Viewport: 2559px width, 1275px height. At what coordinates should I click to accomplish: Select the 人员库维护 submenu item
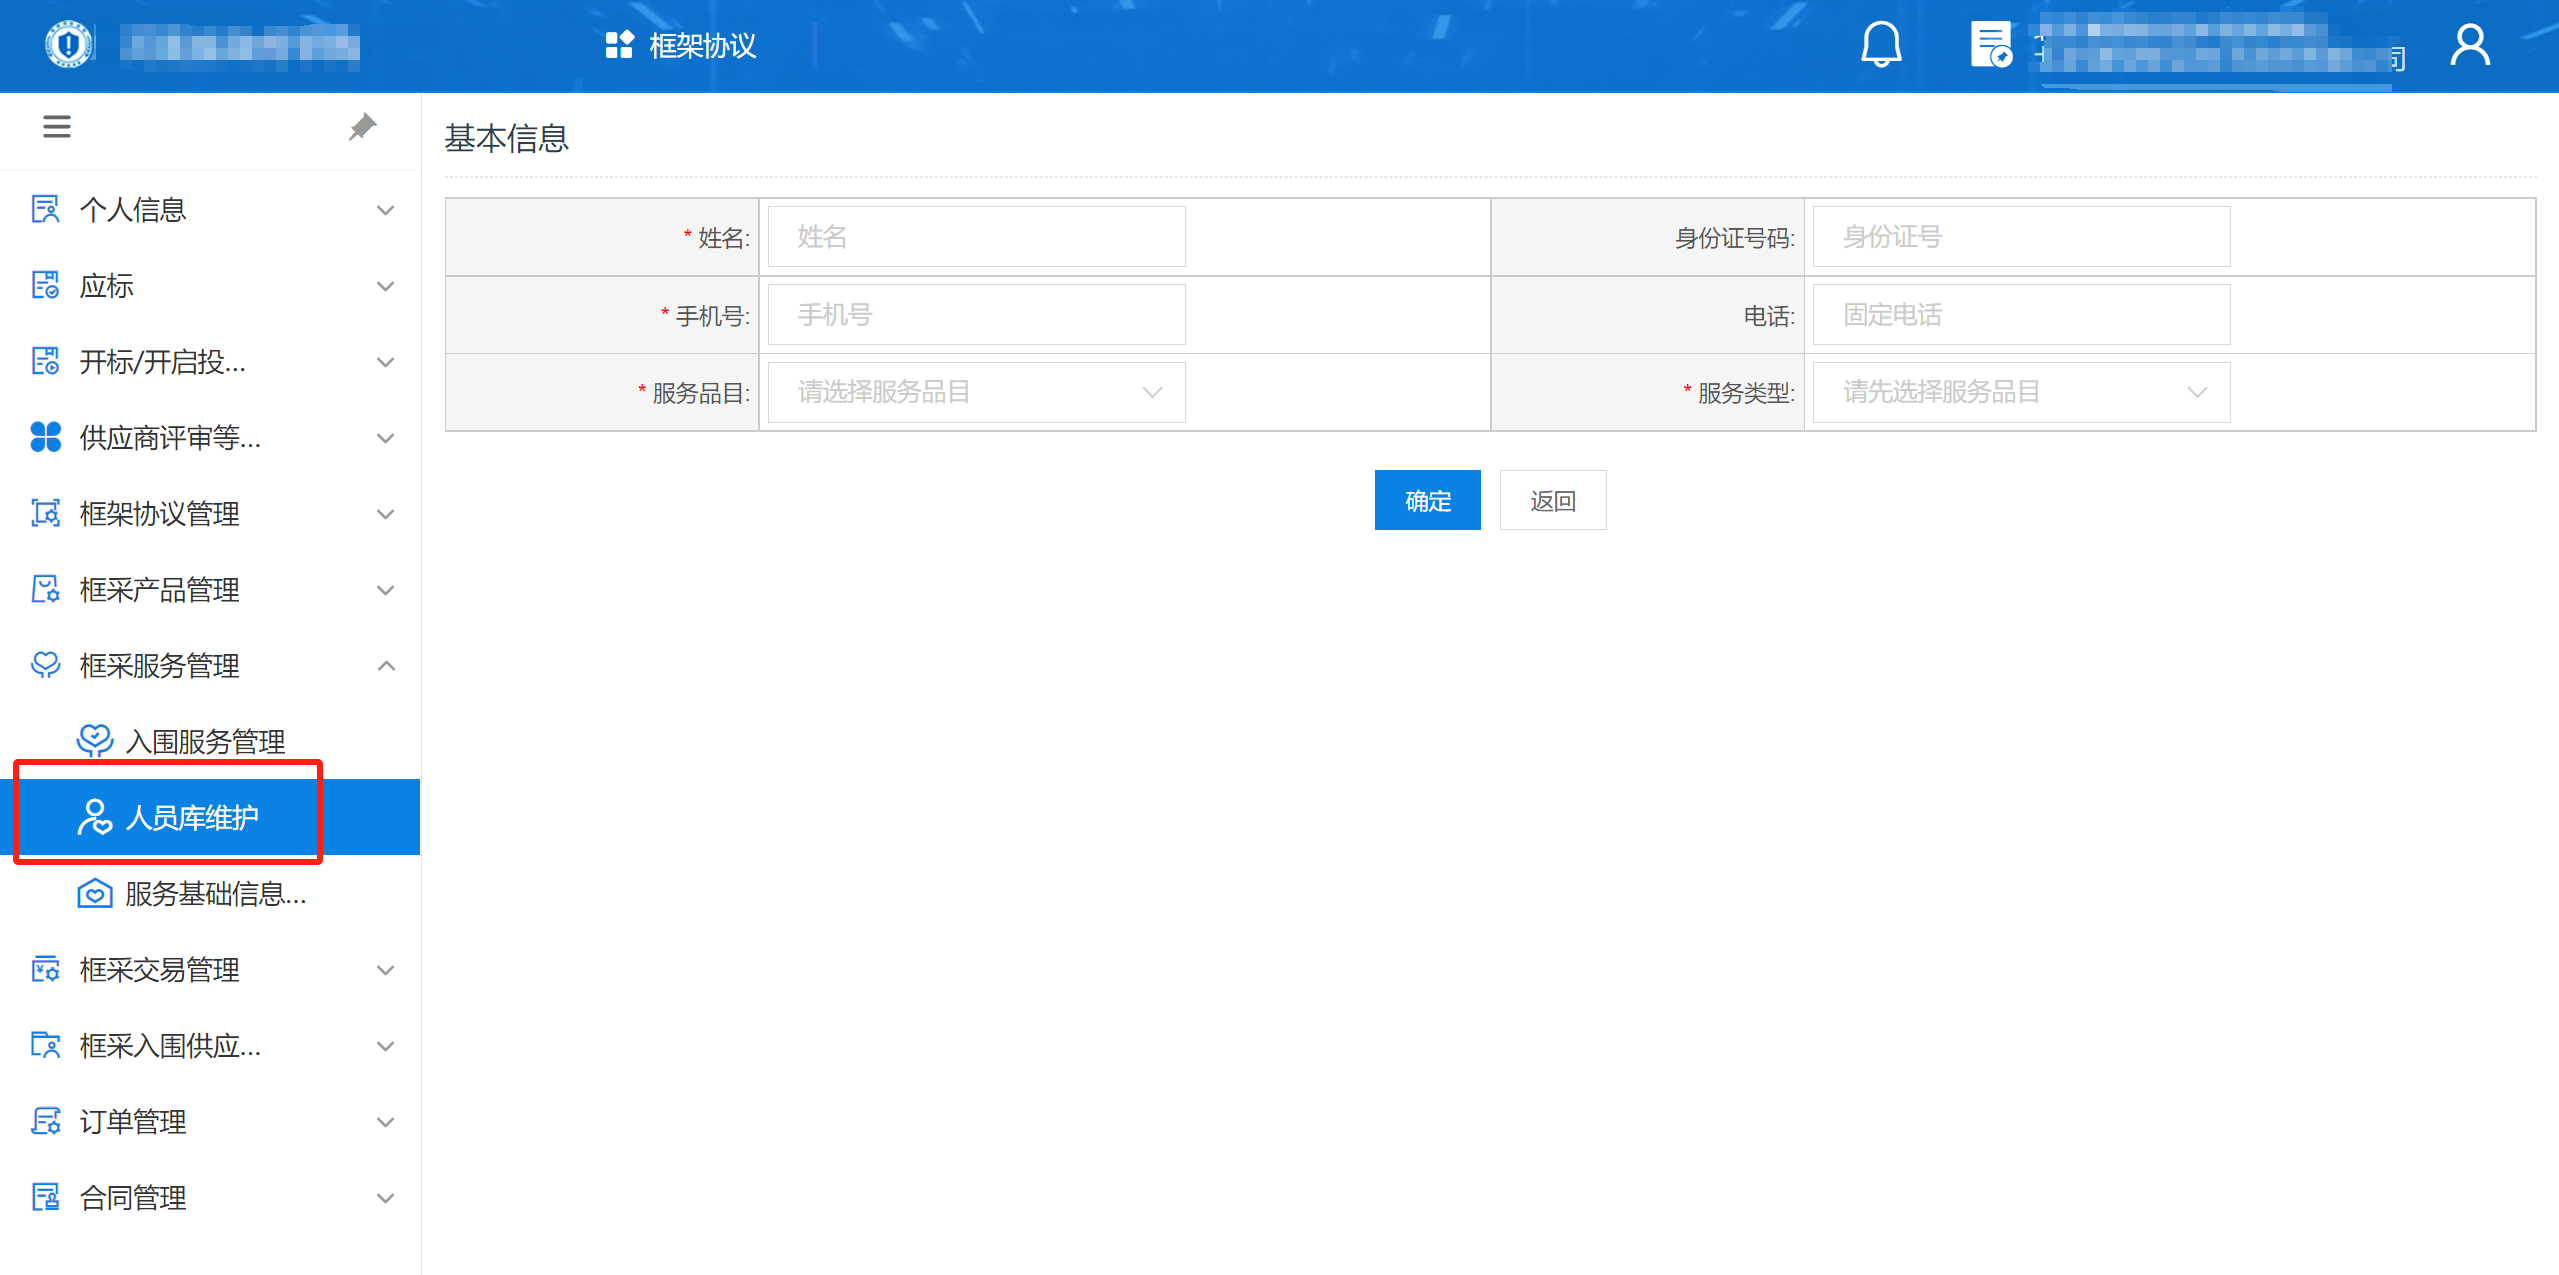210,817
